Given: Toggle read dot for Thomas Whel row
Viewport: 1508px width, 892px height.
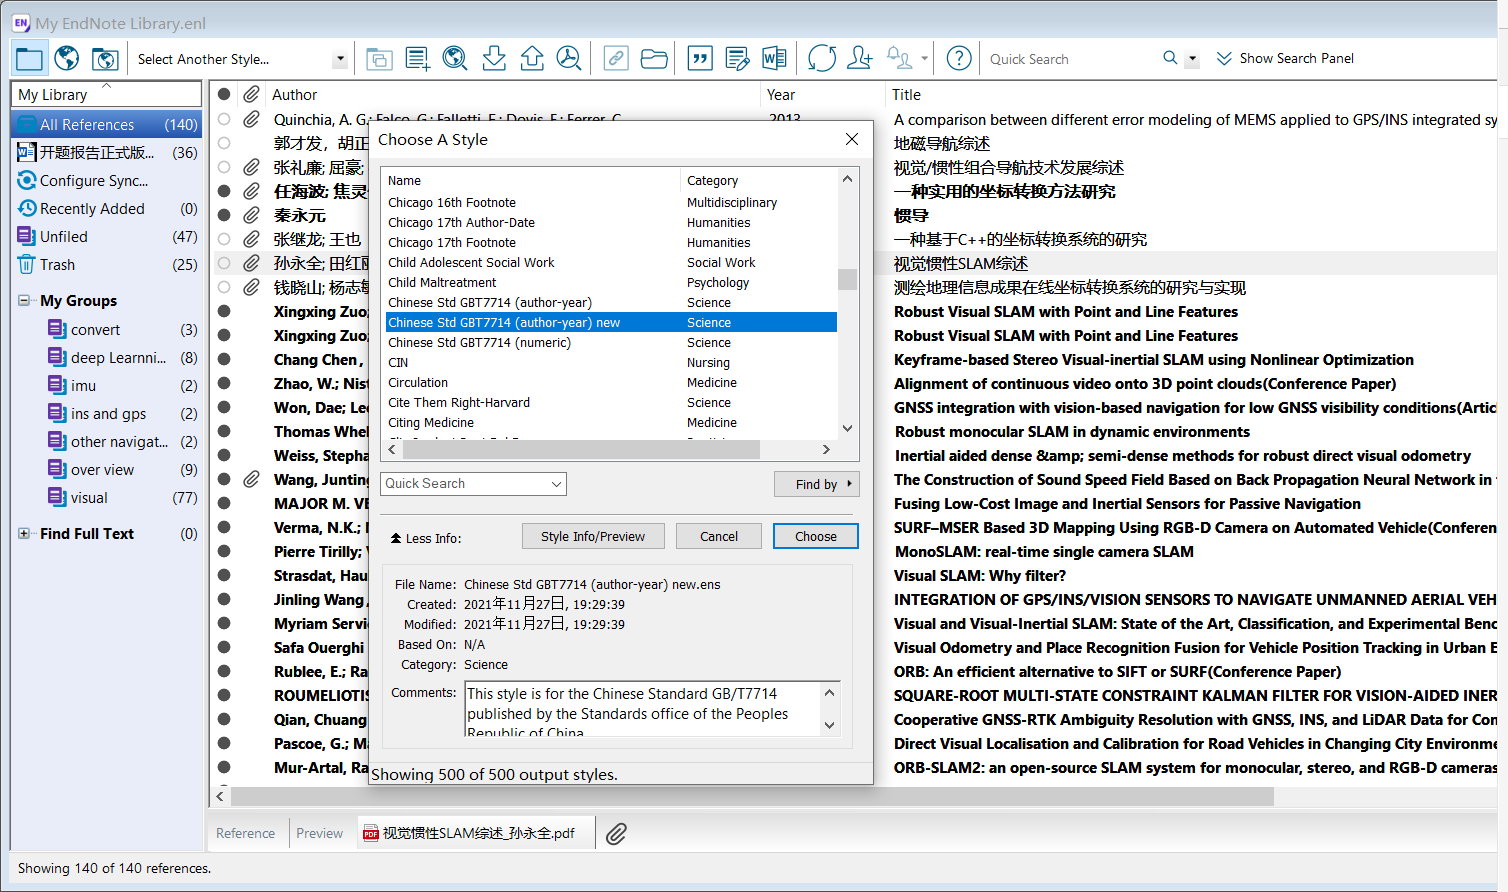Looking at the screenshot, I should (x=224, y=431).
